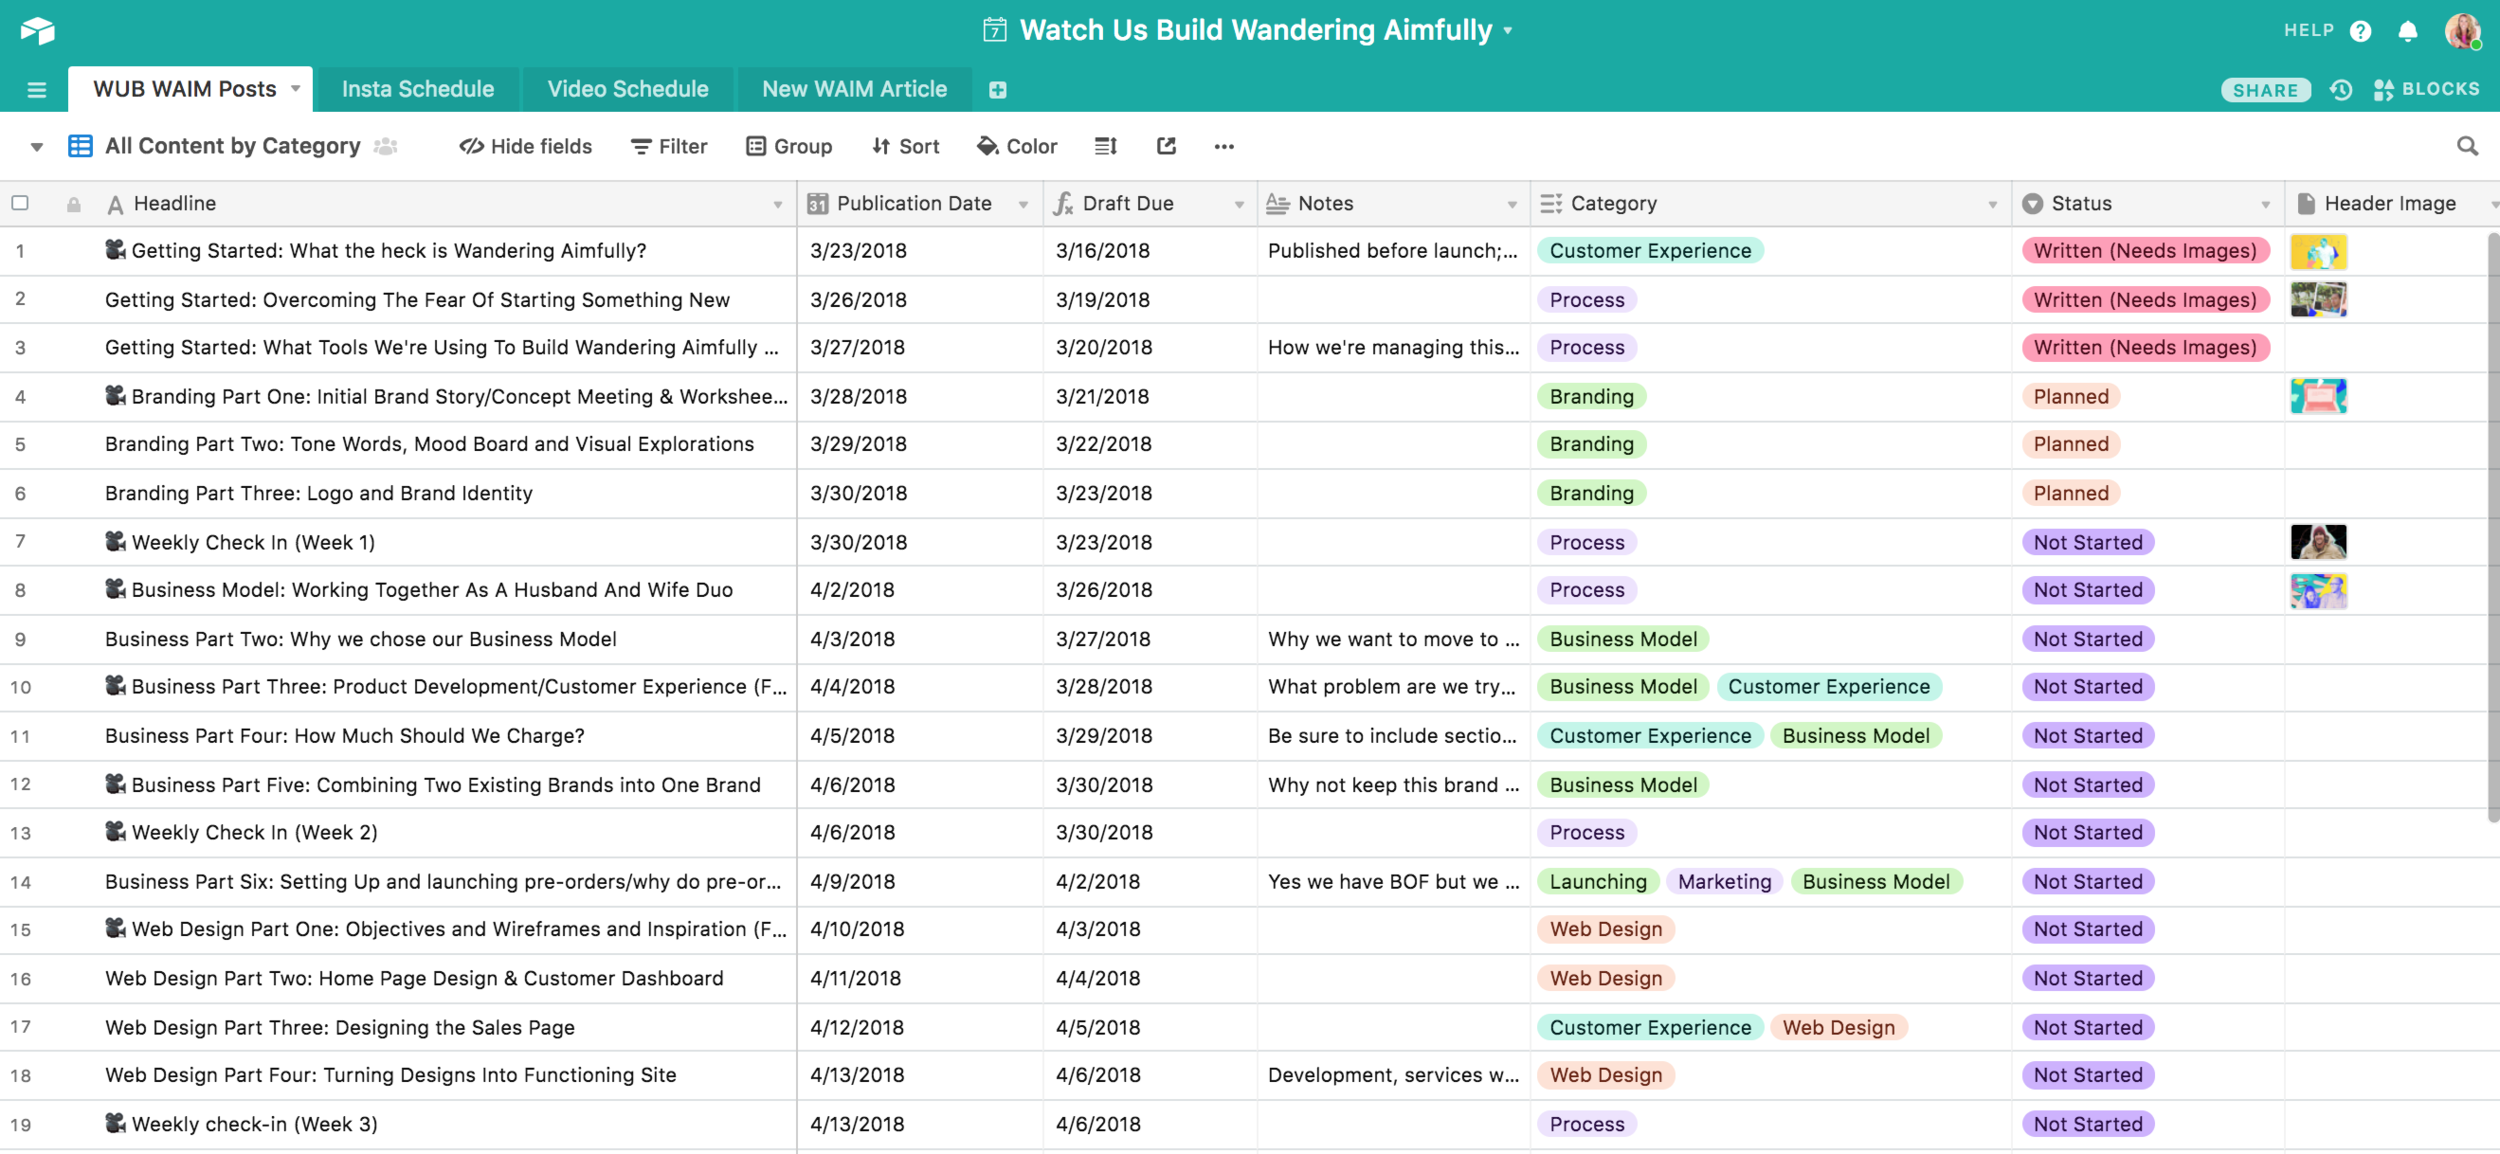Screen dimensions: 2500x1154
Task: Open Publication Date column dropdown
Action: tap(1023, 205)
